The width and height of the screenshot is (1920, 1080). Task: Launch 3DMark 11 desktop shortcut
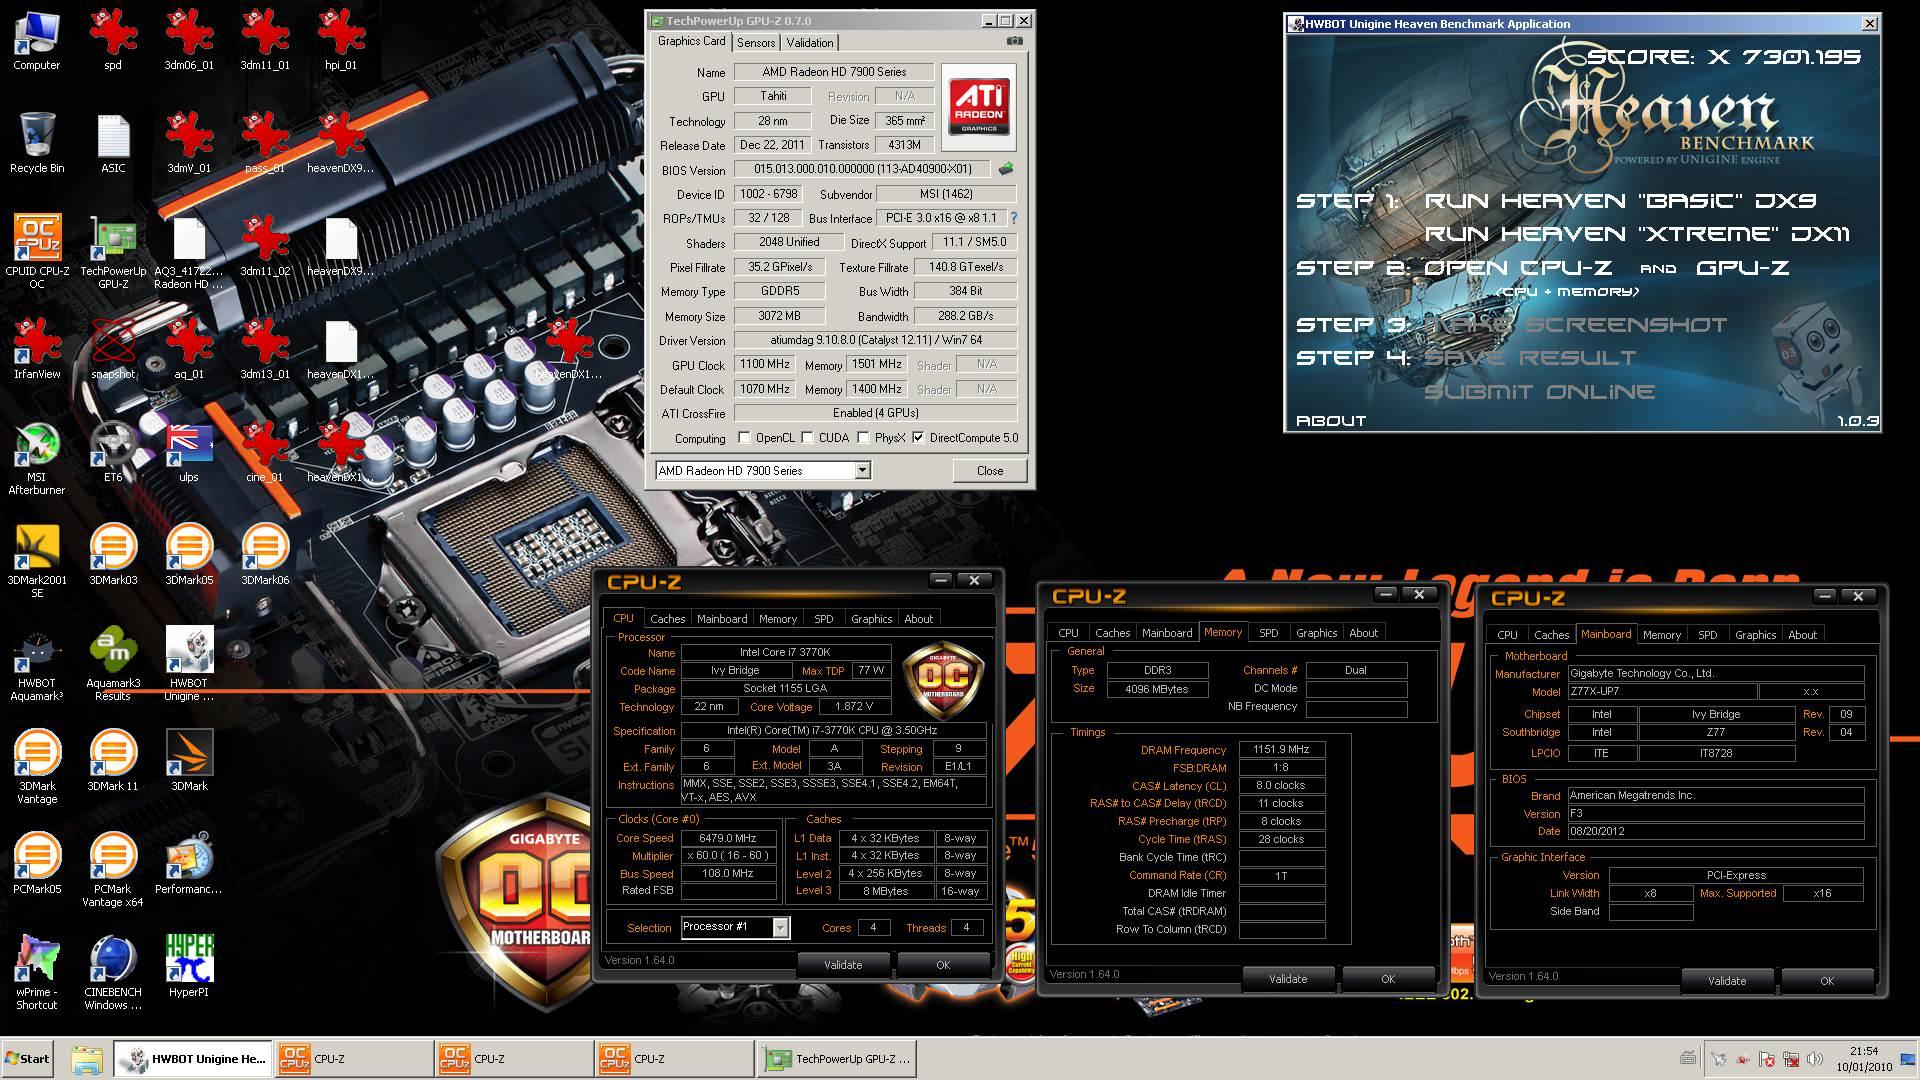(113, 761)
